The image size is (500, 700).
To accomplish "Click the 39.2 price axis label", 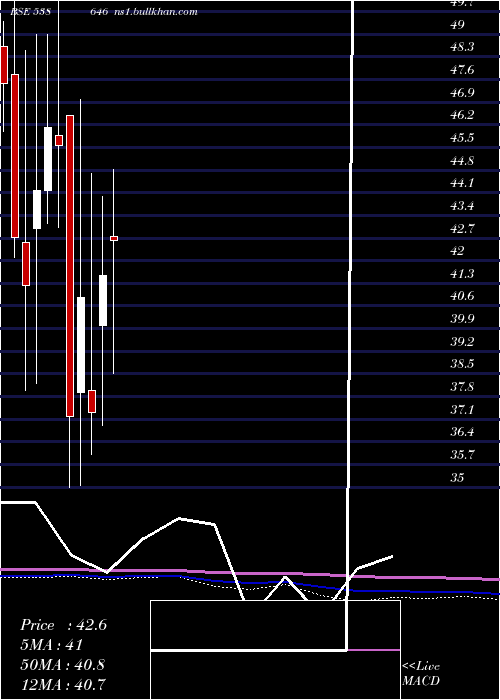I will click(462, 342).
